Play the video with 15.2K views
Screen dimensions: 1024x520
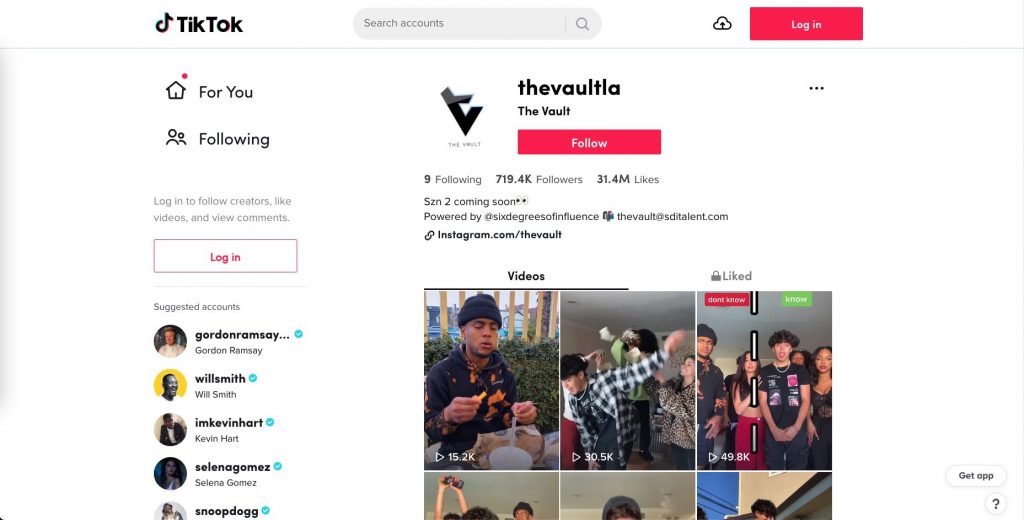coord(491,381)
